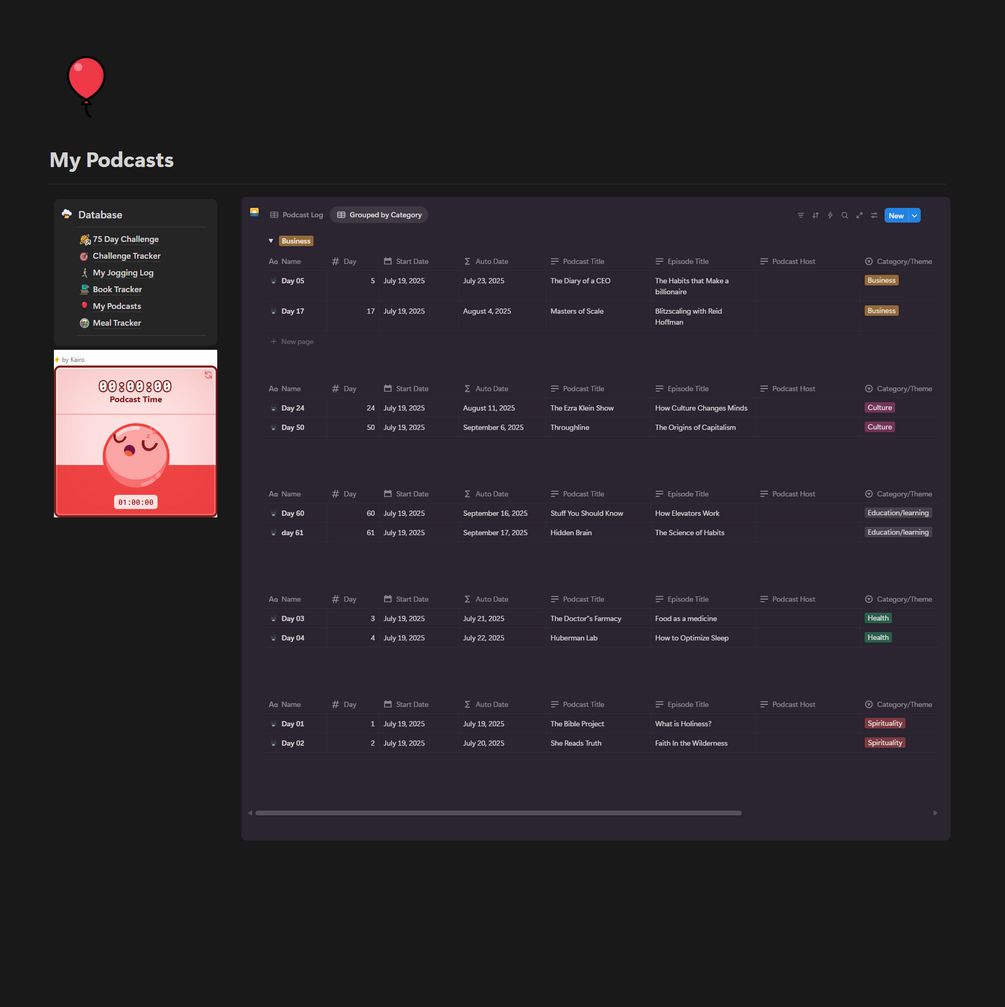The height and width of the screenshot is (1007, 1005).
Task: Switch to the Podcast Log view tab
Action: tap(297, 215)
